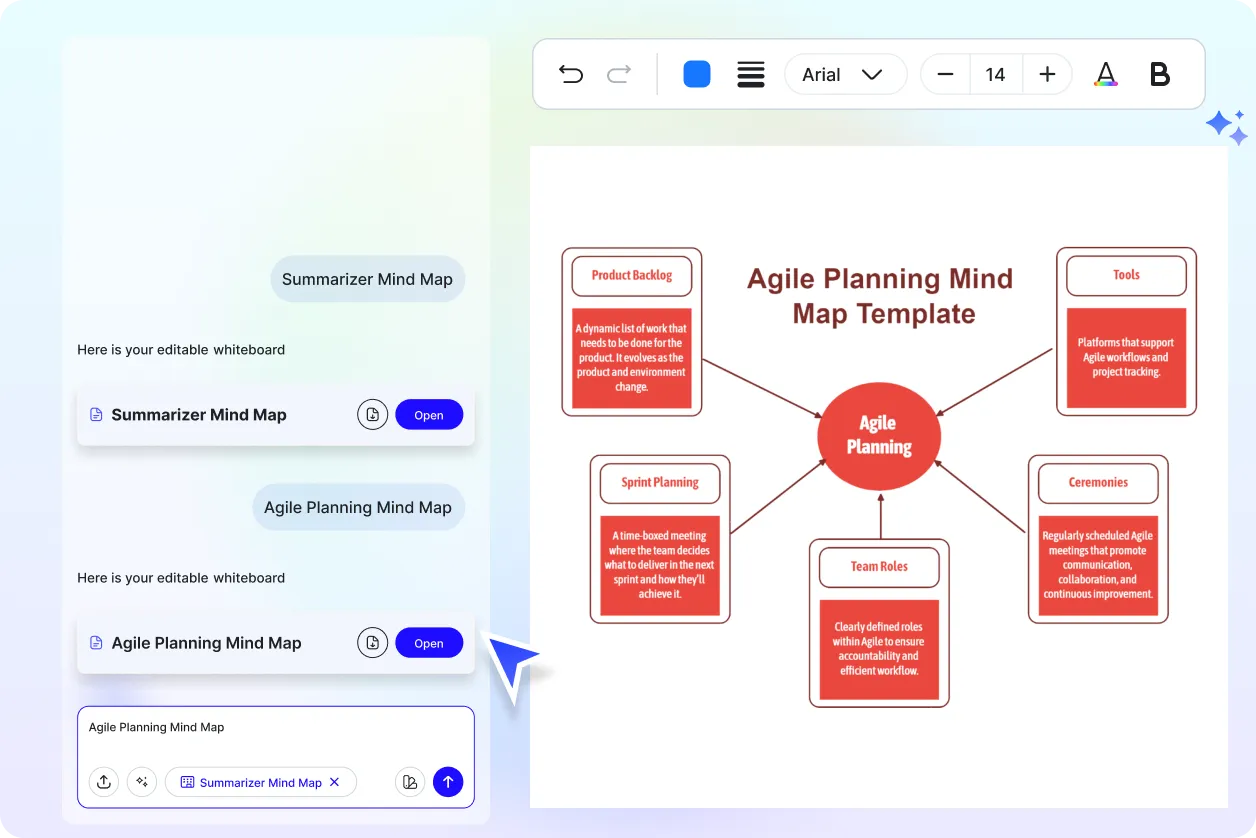
Task: Select the central Agile Planning node
Action: coord(879,435)
